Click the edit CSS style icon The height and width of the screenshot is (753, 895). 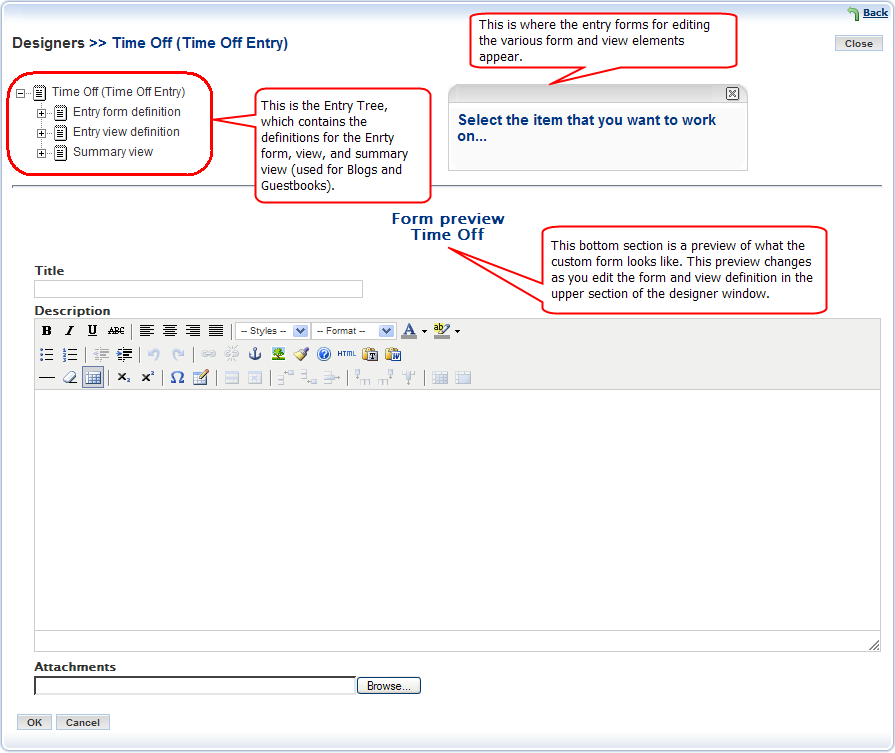pyautogui.click(x=200, y=378)
